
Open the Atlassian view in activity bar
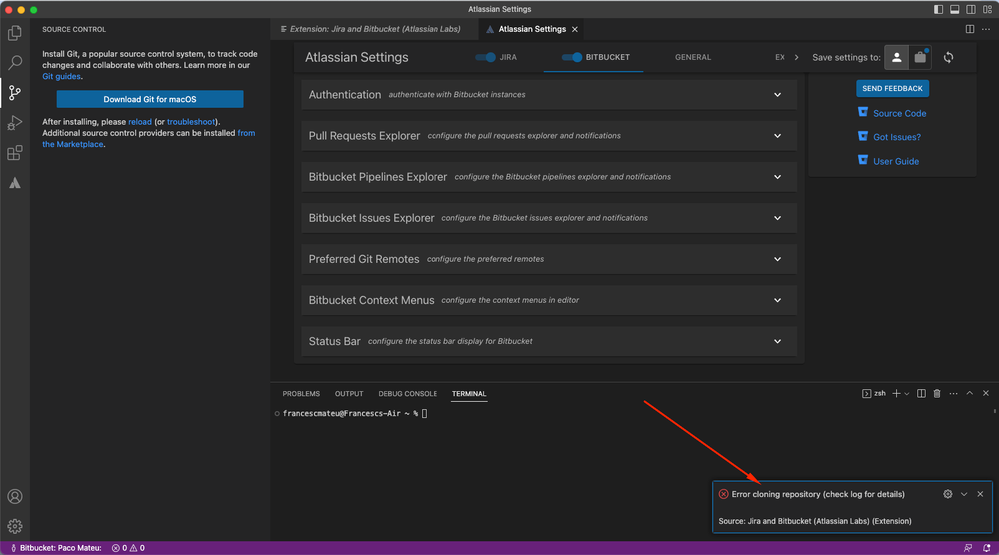15,184
